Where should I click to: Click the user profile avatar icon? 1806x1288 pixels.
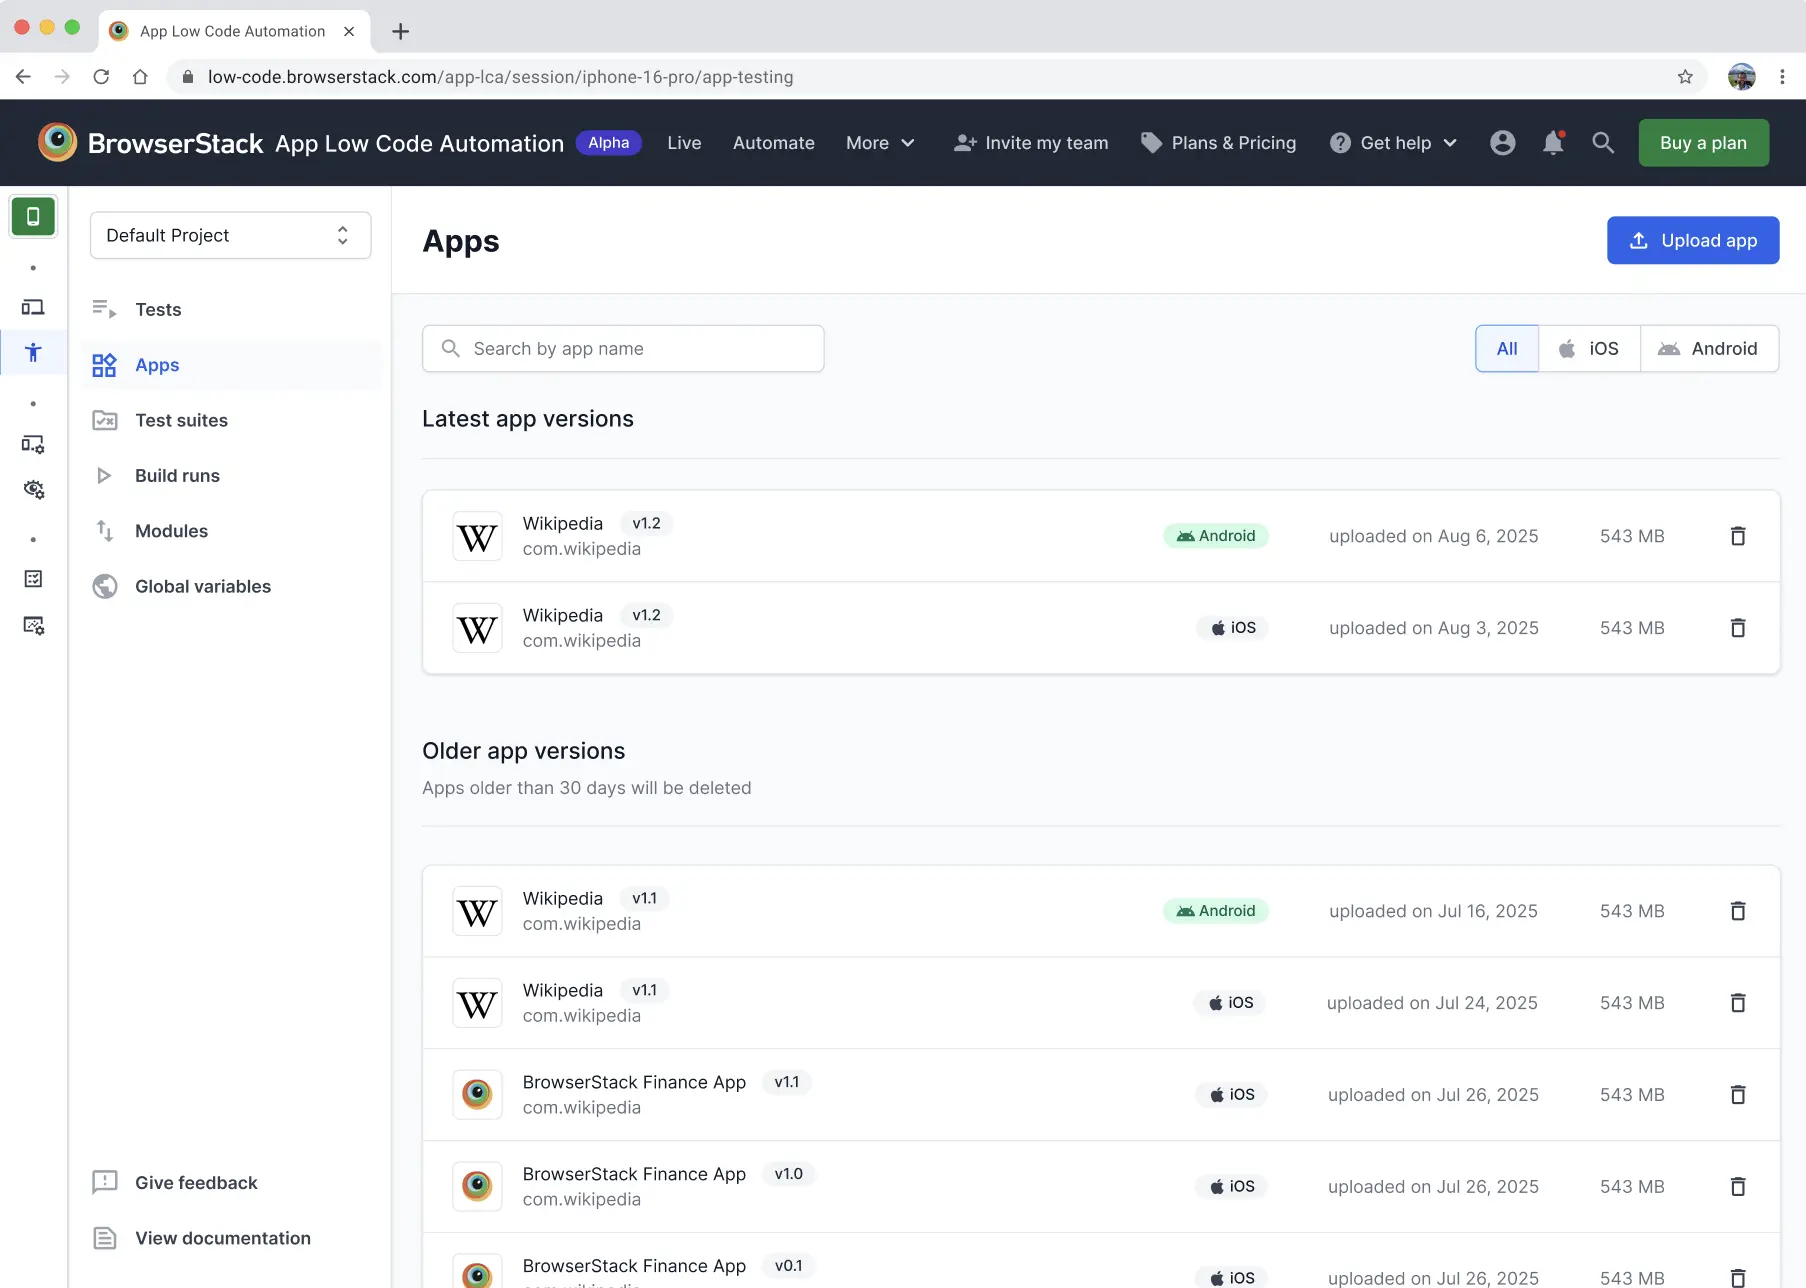click(1502, 143)
